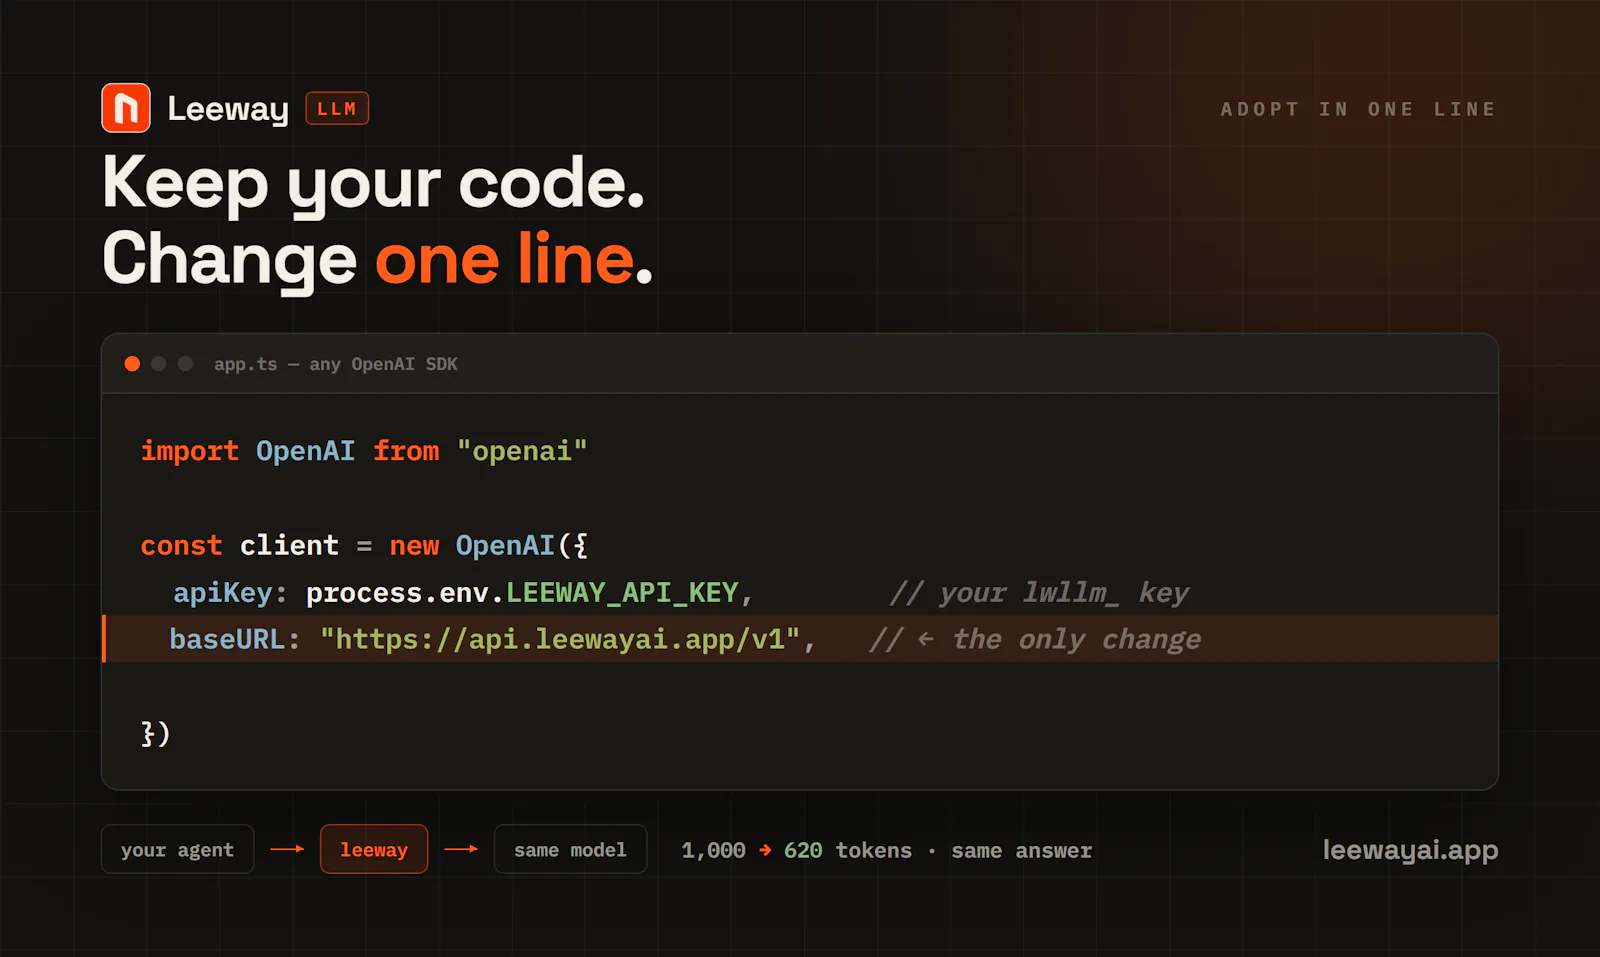
Task: Click the 'same answer' label
Action: 1021,850
